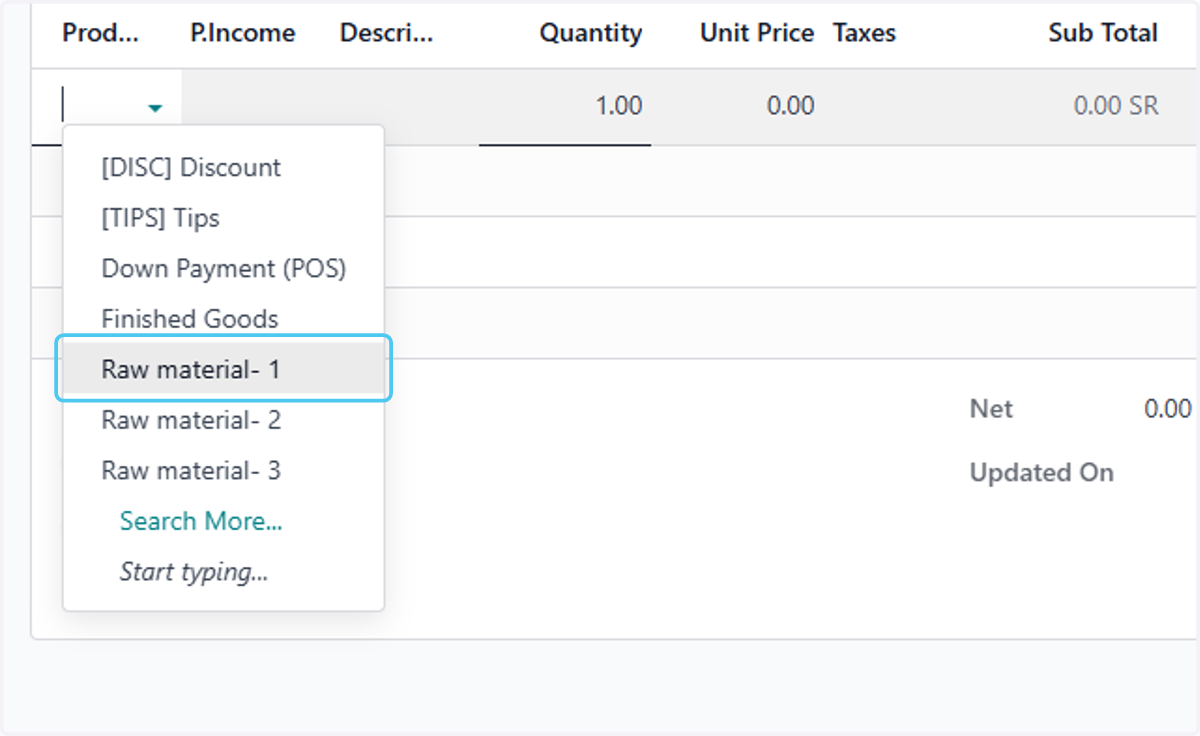This screenshot has height=736, width=1200.
Task: Select Raw material- 2 option
Action: tap(224, 420)
